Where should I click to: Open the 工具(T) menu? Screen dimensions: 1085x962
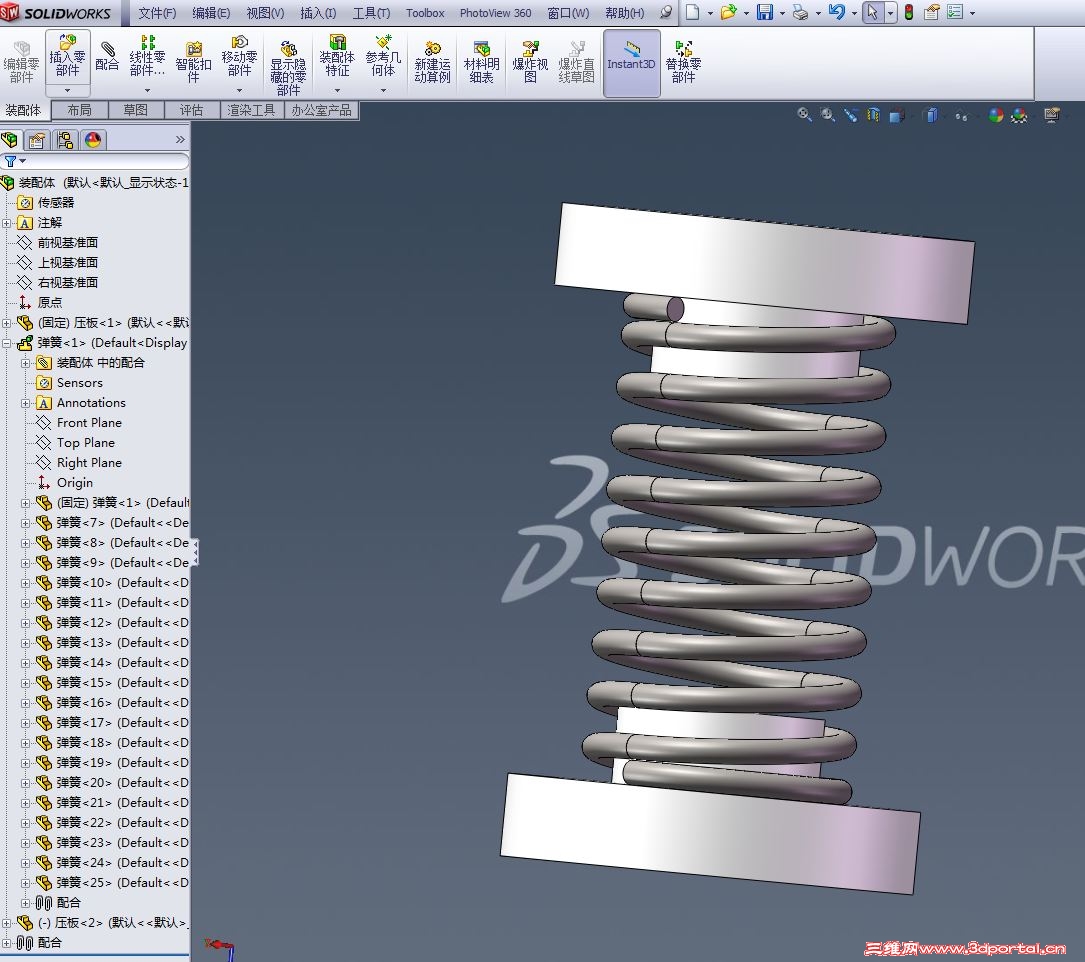372,13
